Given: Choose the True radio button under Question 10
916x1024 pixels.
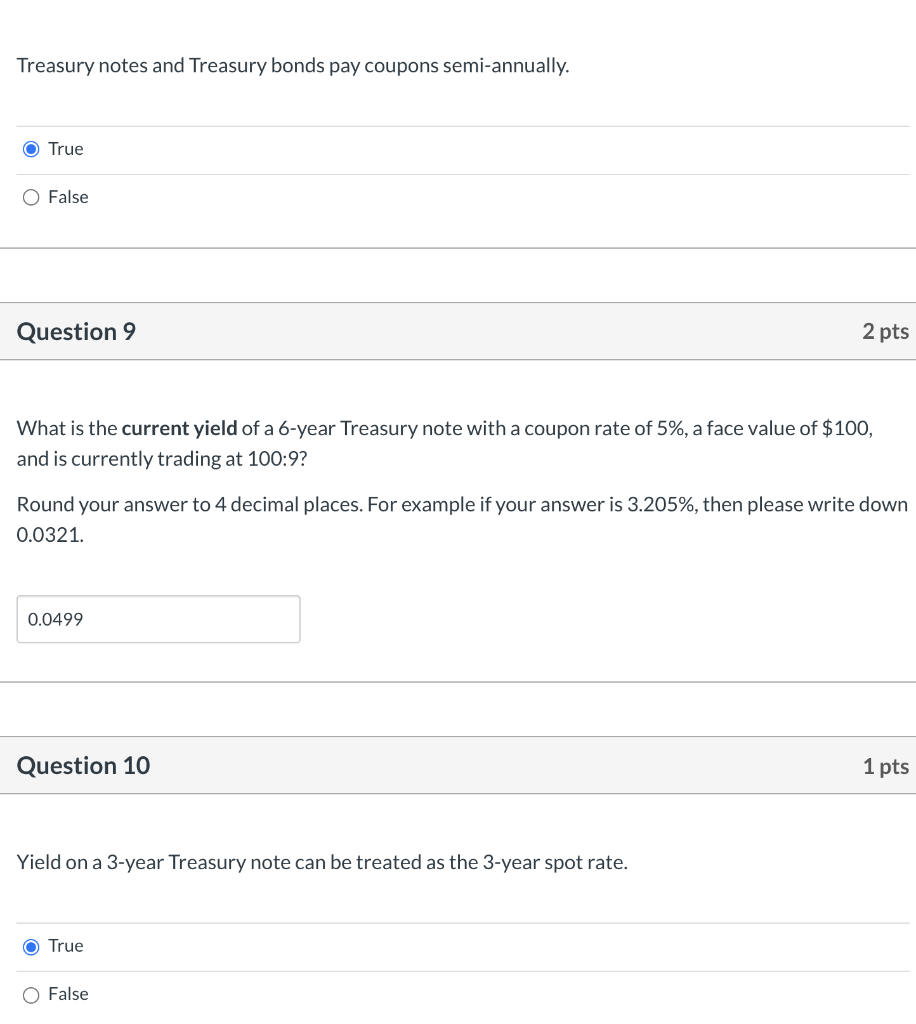Looking at the screenshot, I should click(x=31, y=945).
